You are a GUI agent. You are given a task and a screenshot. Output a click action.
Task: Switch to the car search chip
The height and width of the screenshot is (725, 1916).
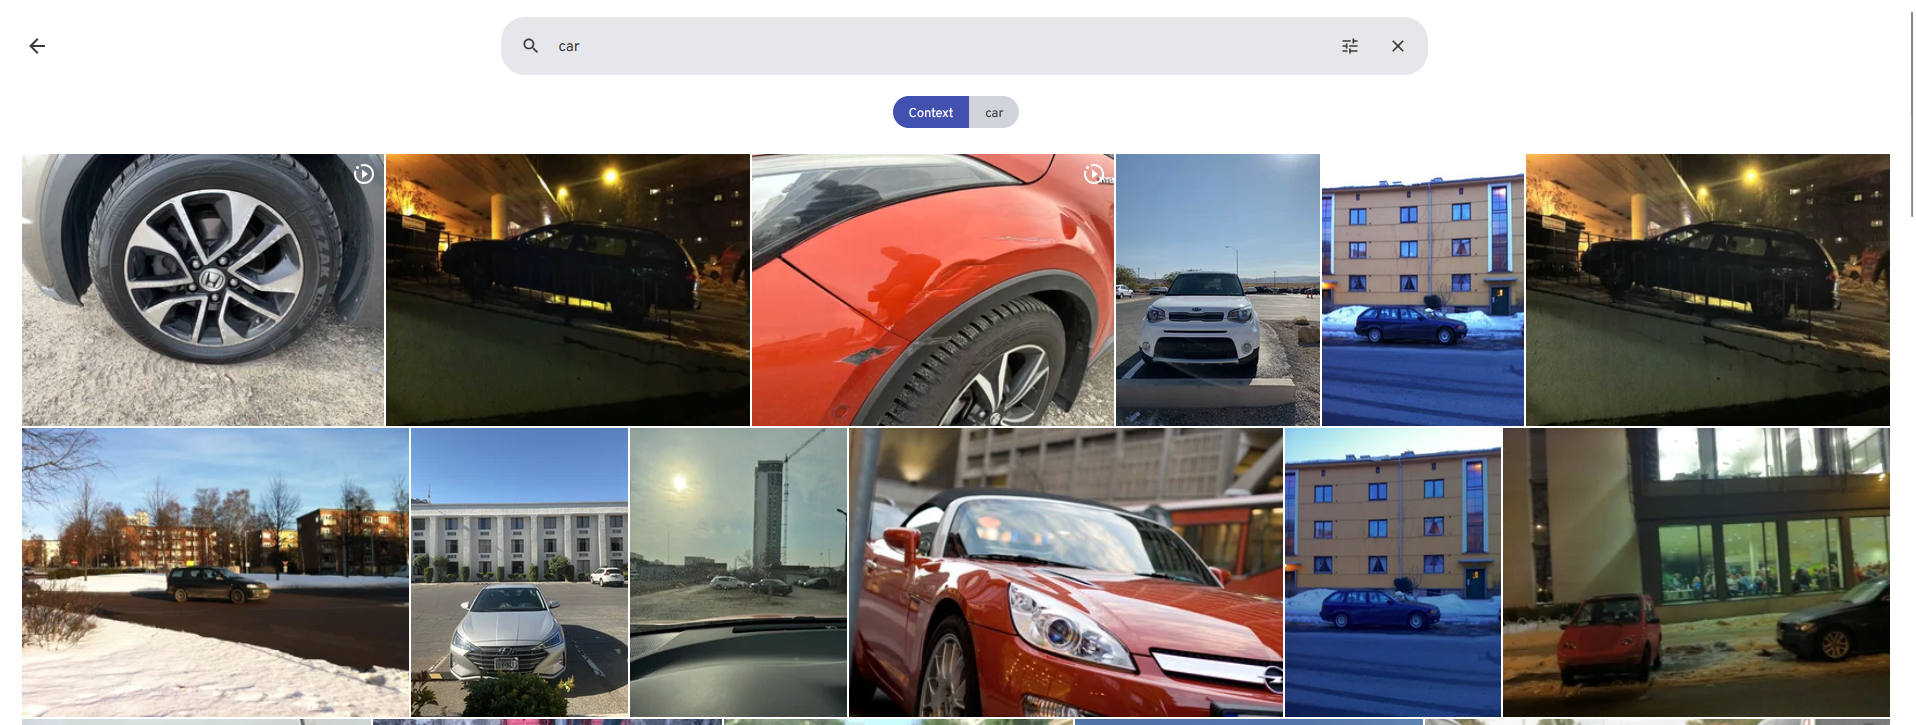(993, 112)
